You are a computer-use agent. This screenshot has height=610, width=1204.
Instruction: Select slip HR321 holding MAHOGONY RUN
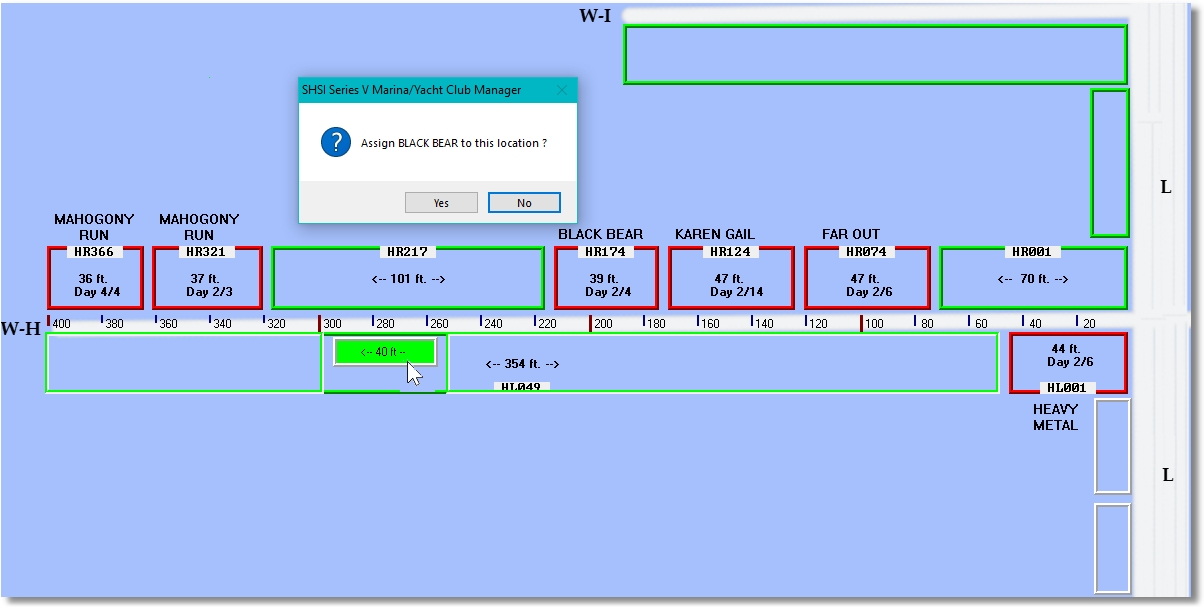pyautogui.click(x=205, y=278)
